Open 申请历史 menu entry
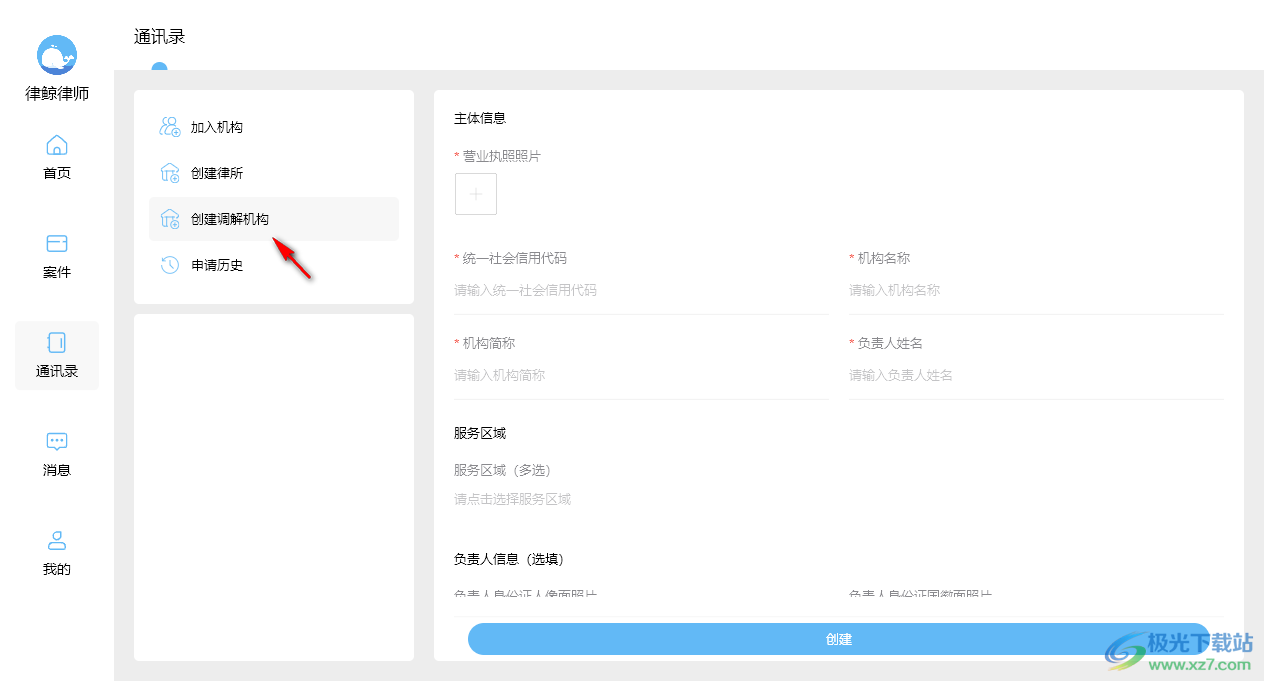This screenshot has height=681, width=1264. point(217,265)
